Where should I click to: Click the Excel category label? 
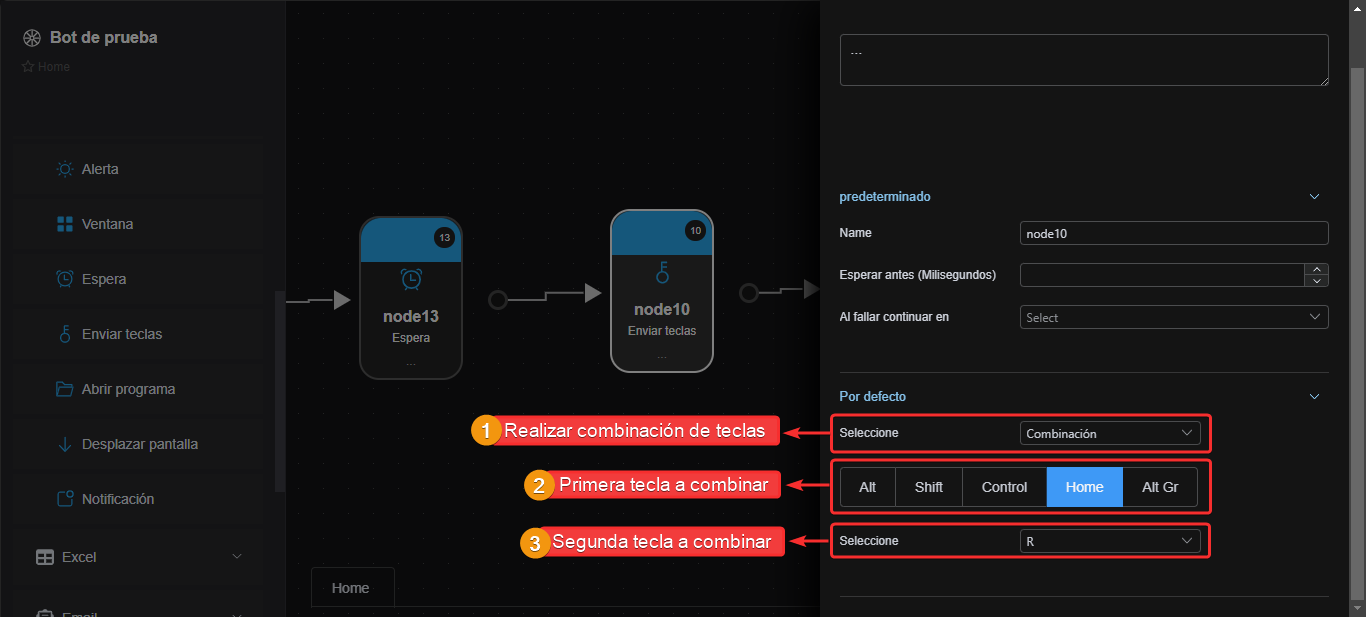coord(79,557)
